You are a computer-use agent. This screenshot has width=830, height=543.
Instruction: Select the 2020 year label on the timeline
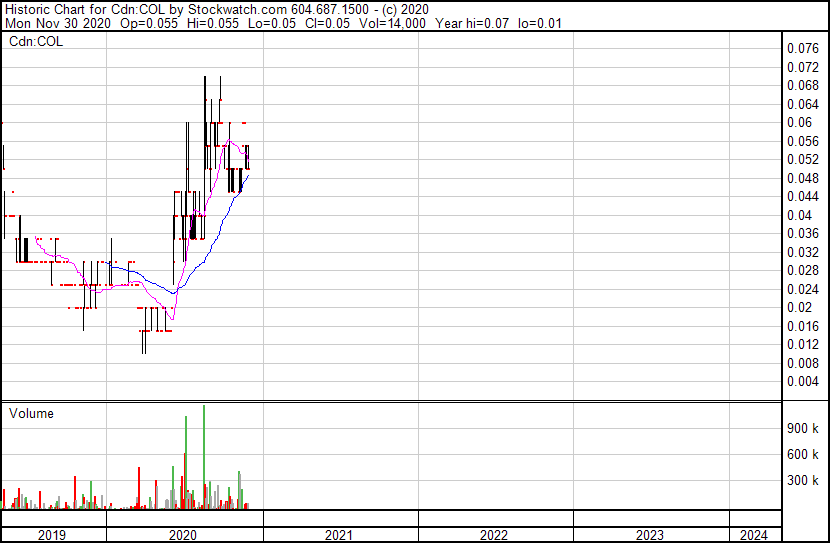(185, 535)
